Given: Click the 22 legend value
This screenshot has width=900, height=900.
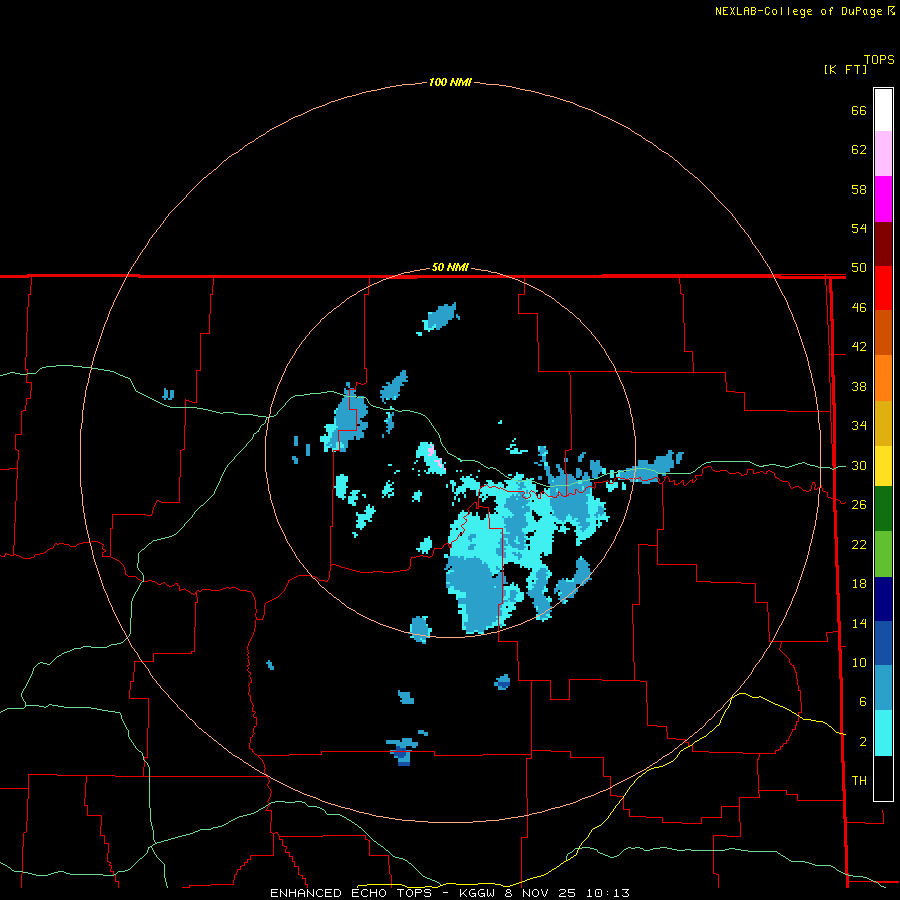Looking at the screenshot, I should (x=859, y=544).
